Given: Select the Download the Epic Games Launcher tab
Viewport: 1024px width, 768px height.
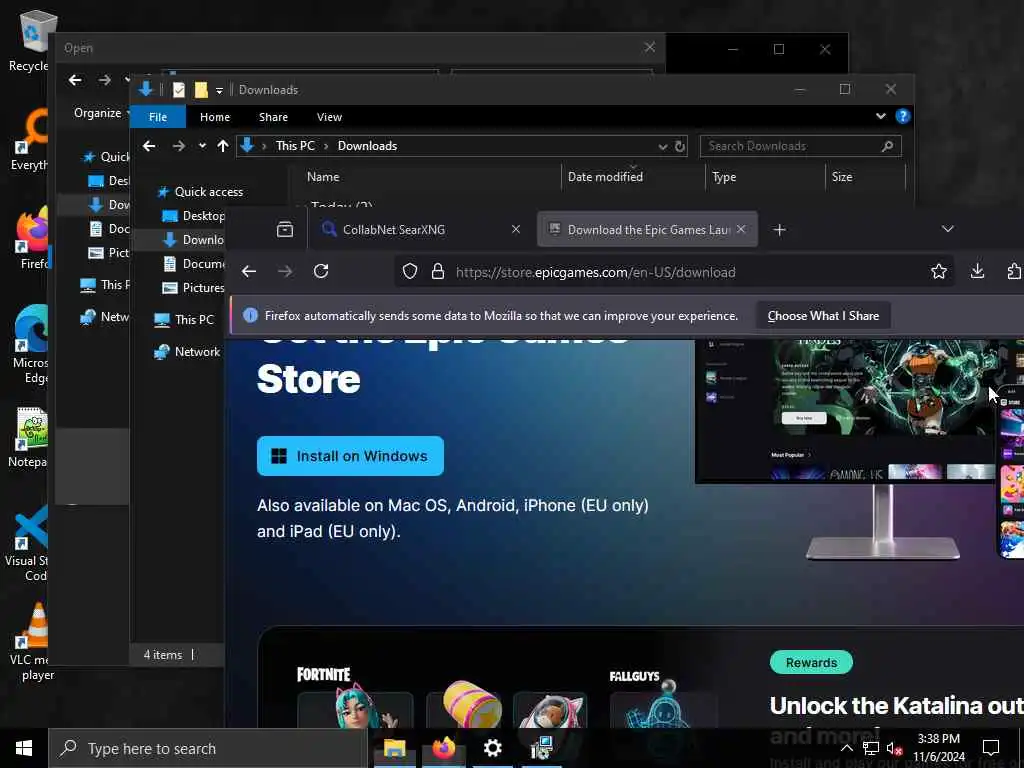Looking at the screenshot, I should coord(647,229).
